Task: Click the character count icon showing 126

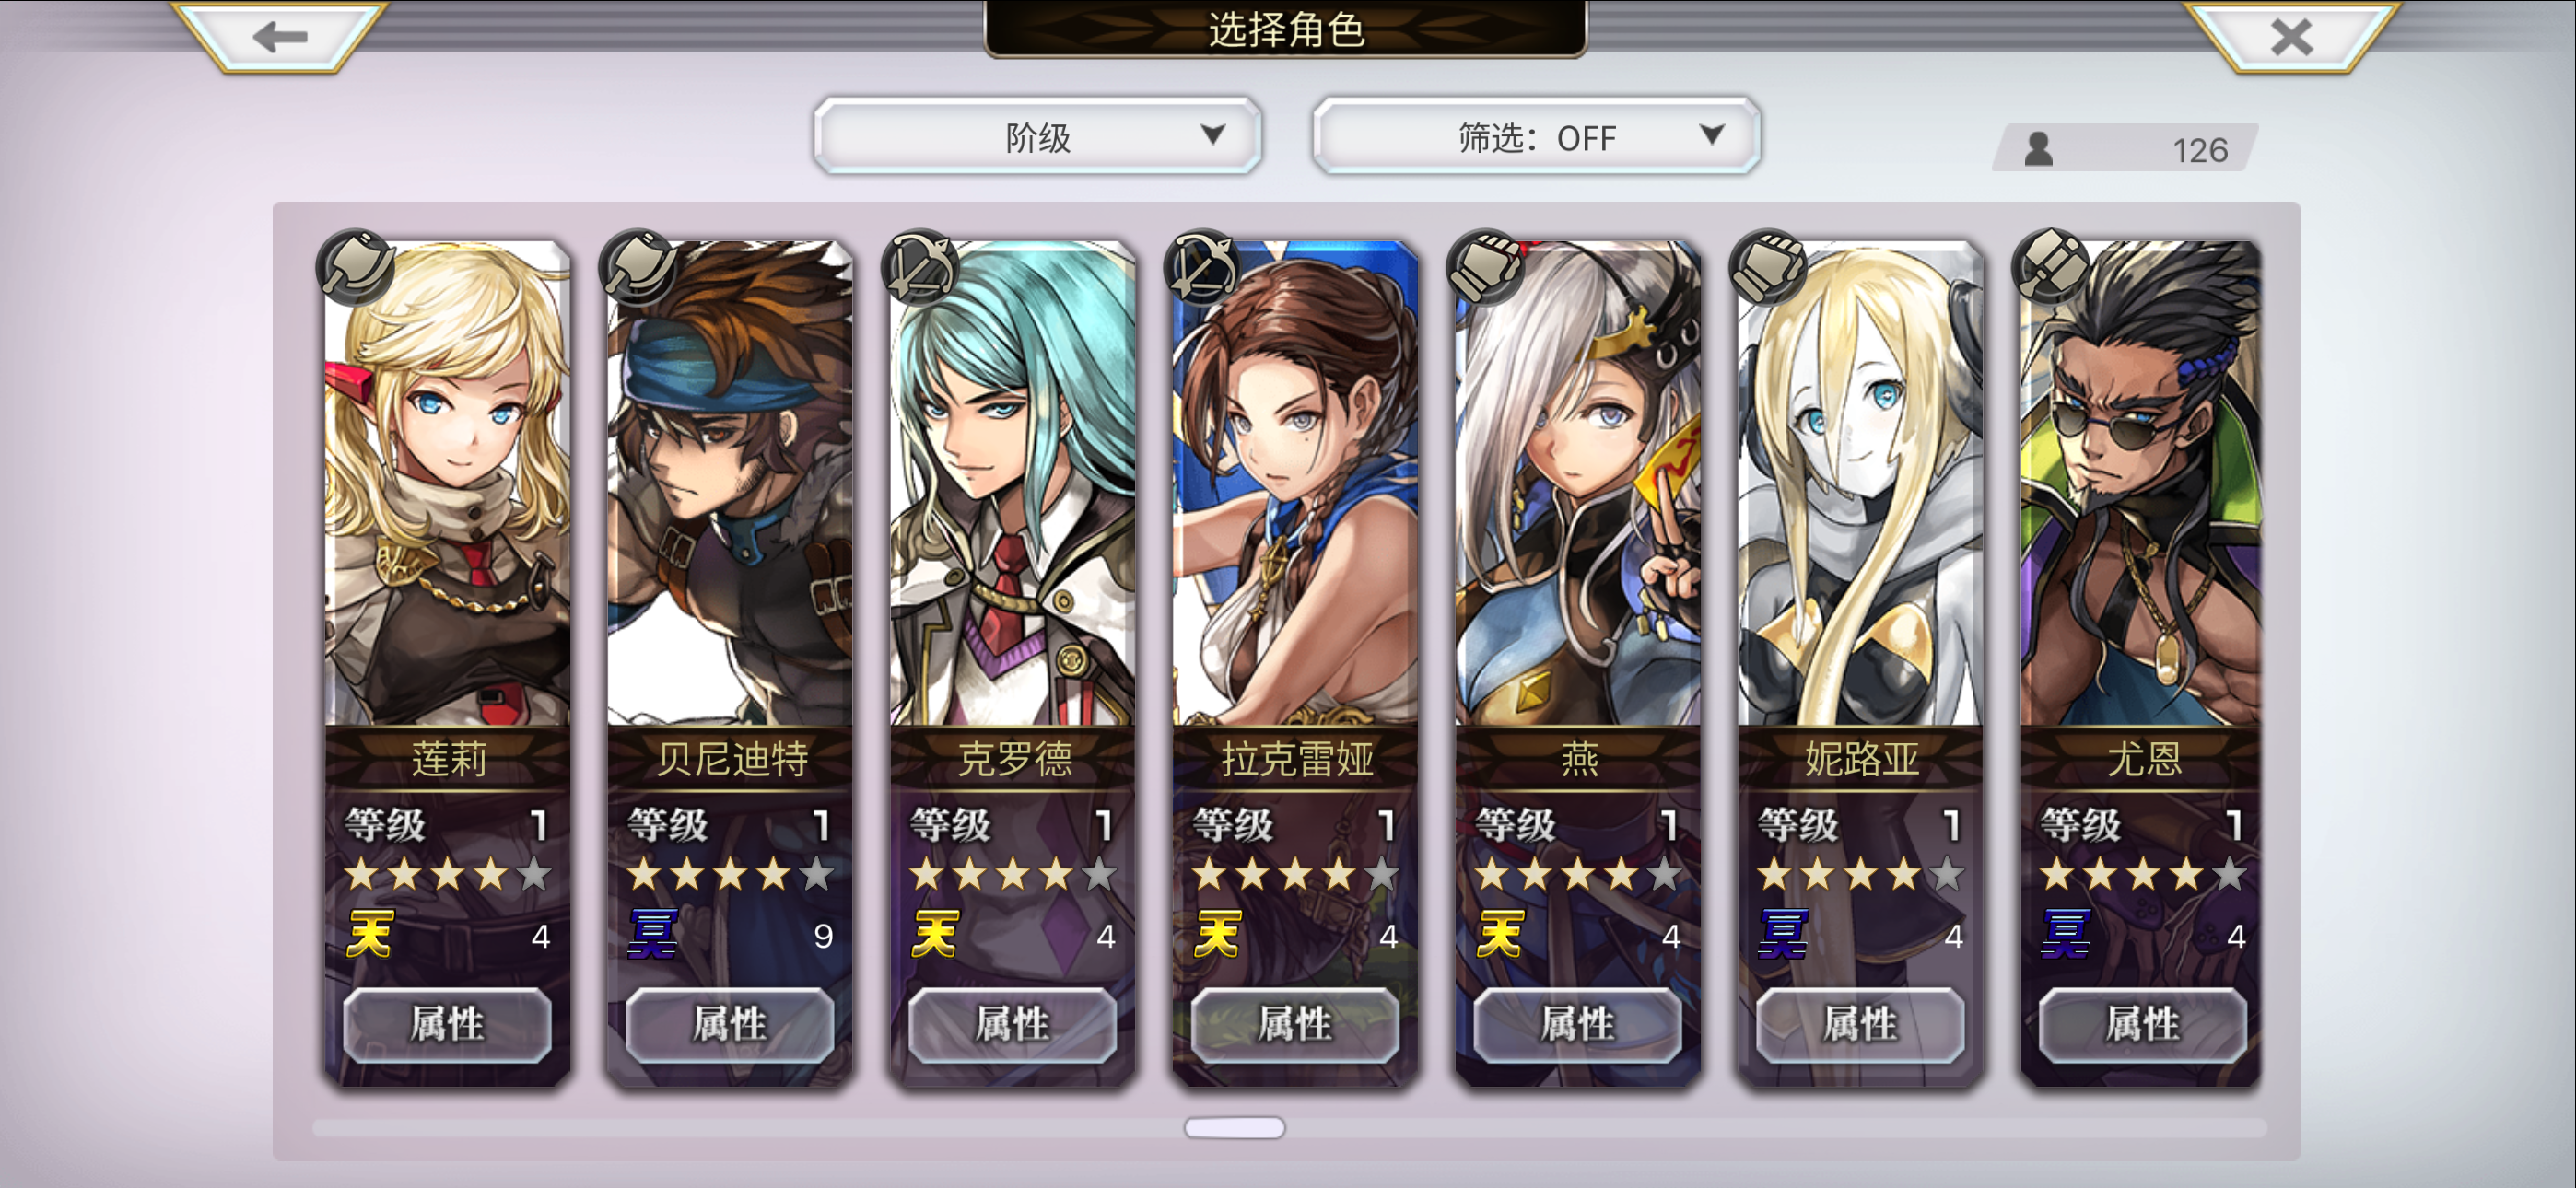Action: (x=2038, y=149)
